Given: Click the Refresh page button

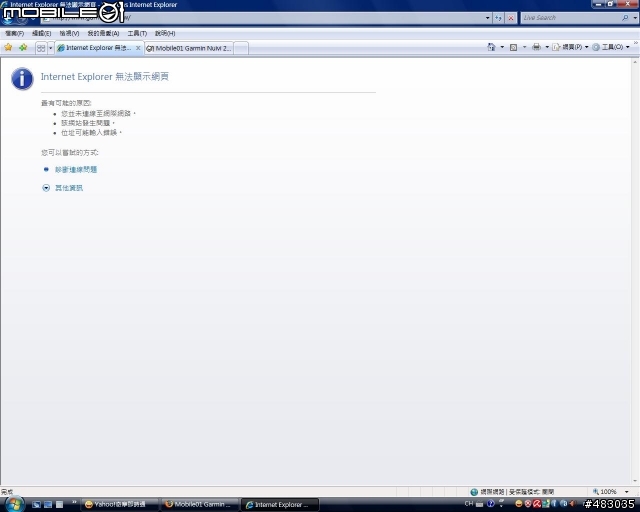Looking at the screenshot, I should tap(498, 18).
